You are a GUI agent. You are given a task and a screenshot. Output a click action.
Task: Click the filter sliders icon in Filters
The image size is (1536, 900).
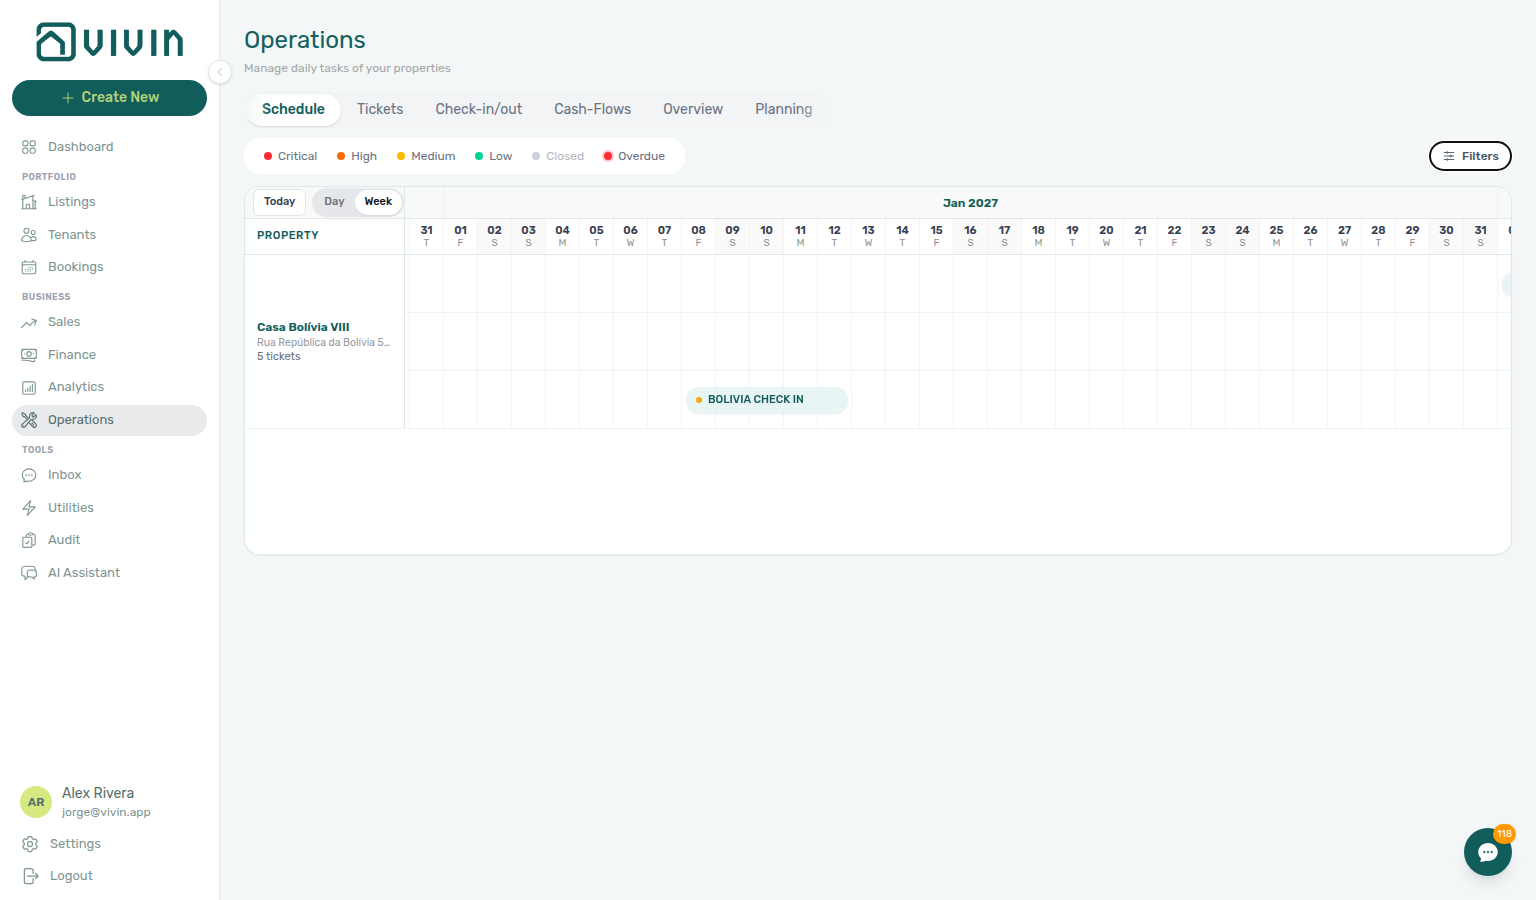(1449, 156)
